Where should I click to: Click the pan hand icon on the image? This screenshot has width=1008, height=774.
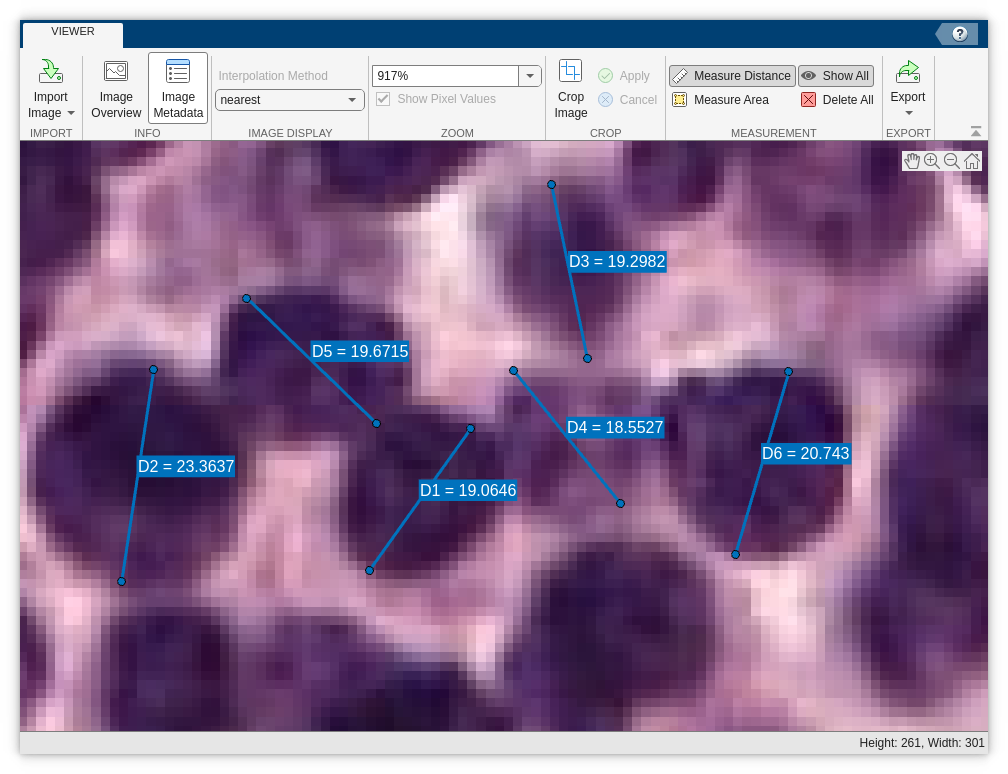tap(913, 160)
